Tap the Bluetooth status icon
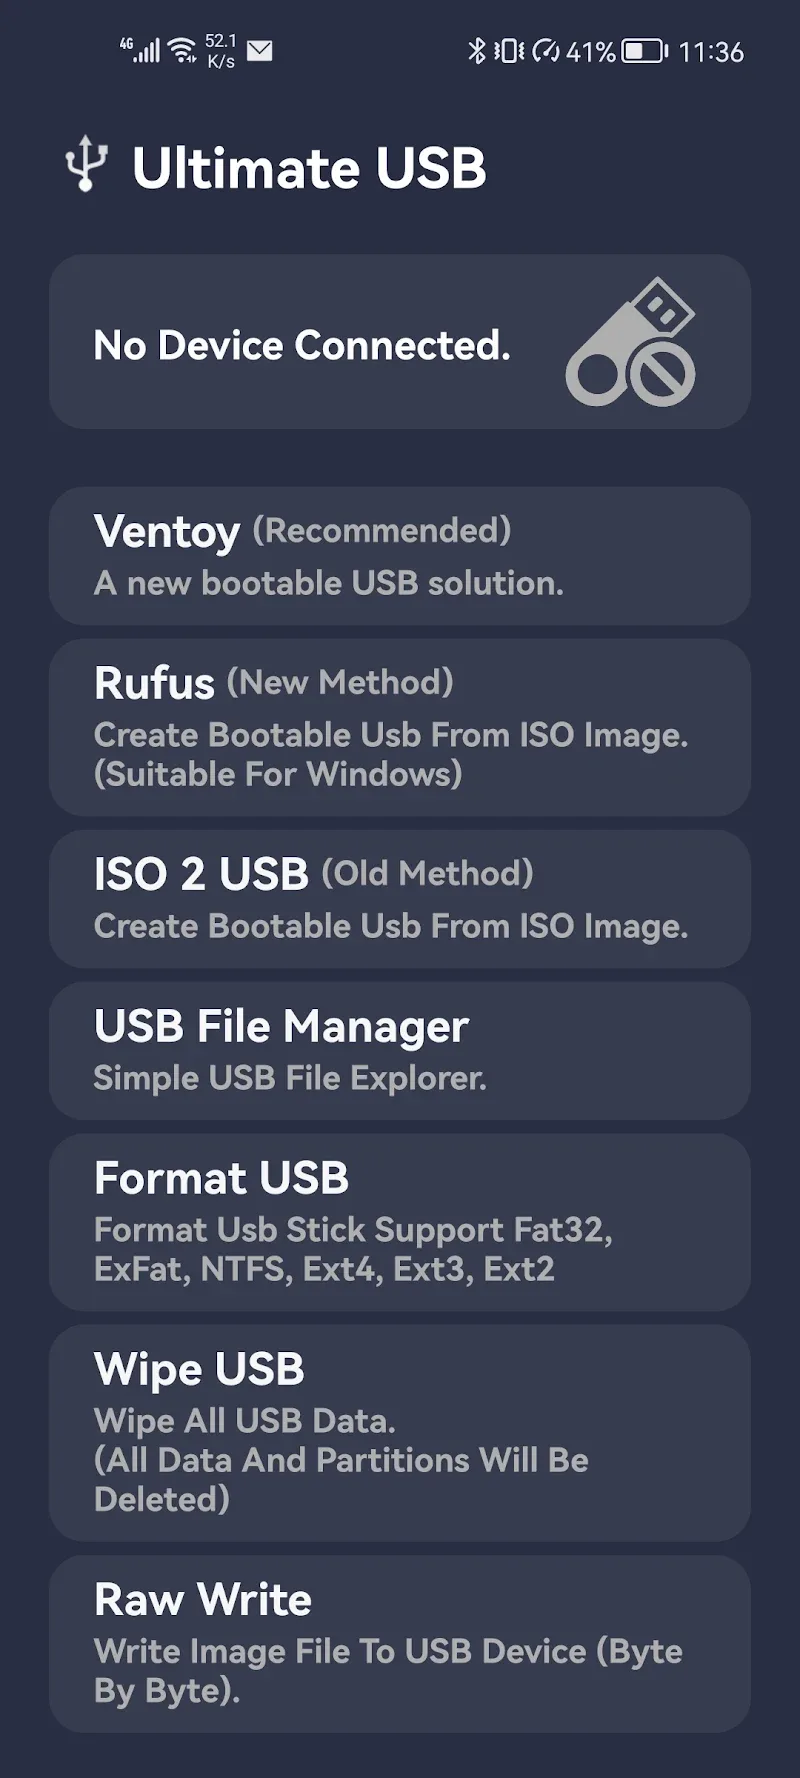This screenshot has height=1778, width=800. pyautogui.click(x=476, y=51)
